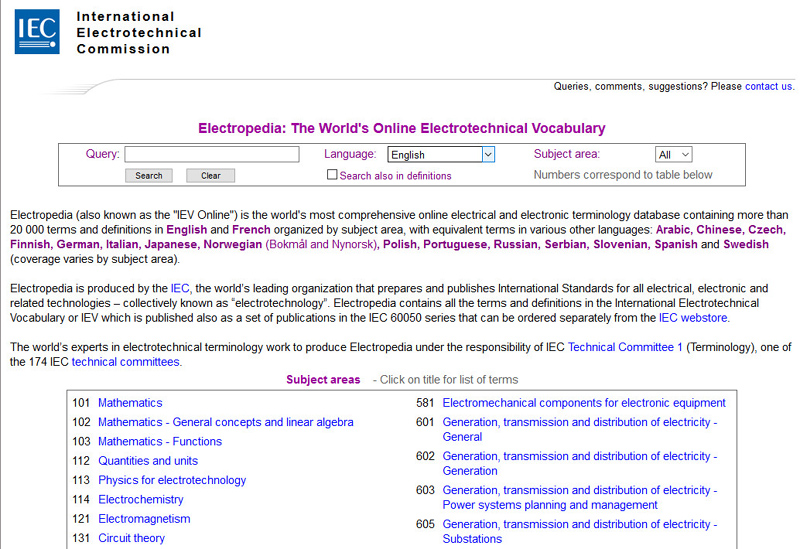Focus the Query input field
The width and height of the screenshot is (800, 549).
tap(212, 154)
